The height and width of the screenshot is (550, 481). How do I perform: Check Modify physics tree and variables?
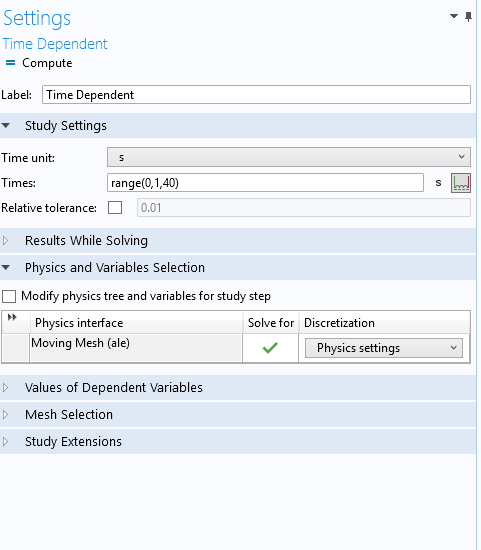9,296
